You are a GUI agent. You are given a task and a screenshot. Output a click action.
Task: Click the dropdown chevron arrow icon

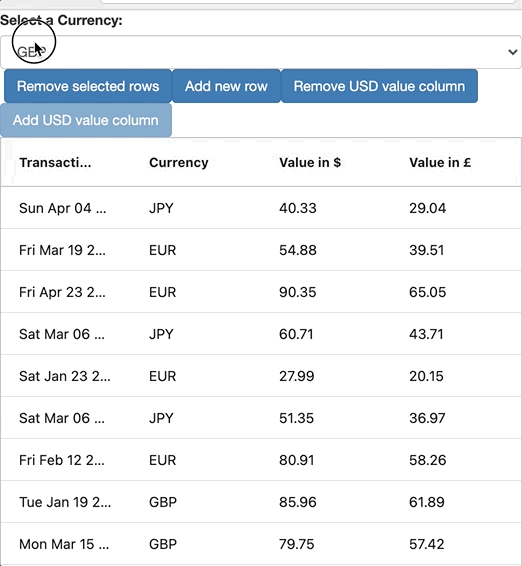coord(513,52)
